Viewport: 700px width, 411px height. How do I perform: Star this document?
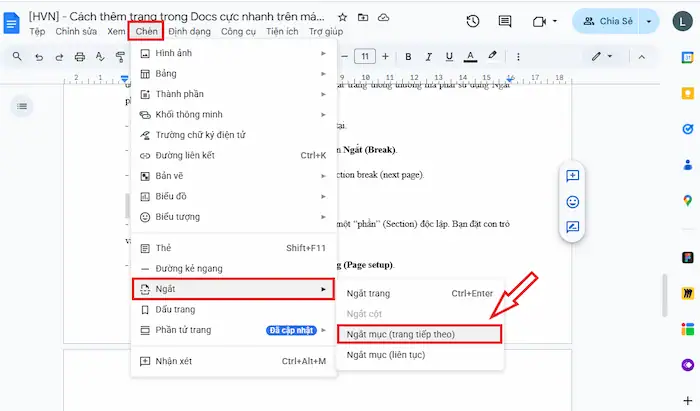click(x=343, y=17)
